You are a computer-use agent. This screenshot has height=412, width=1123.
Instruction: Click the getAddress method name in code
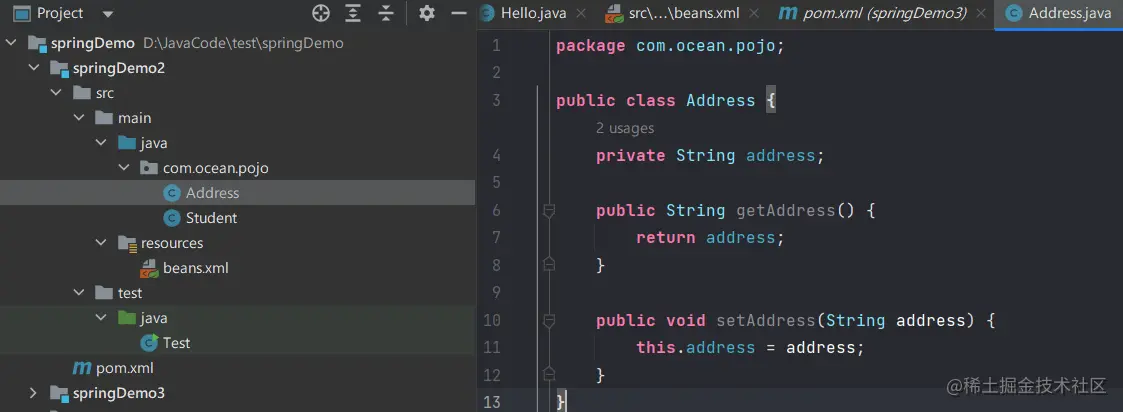point(786,211)
